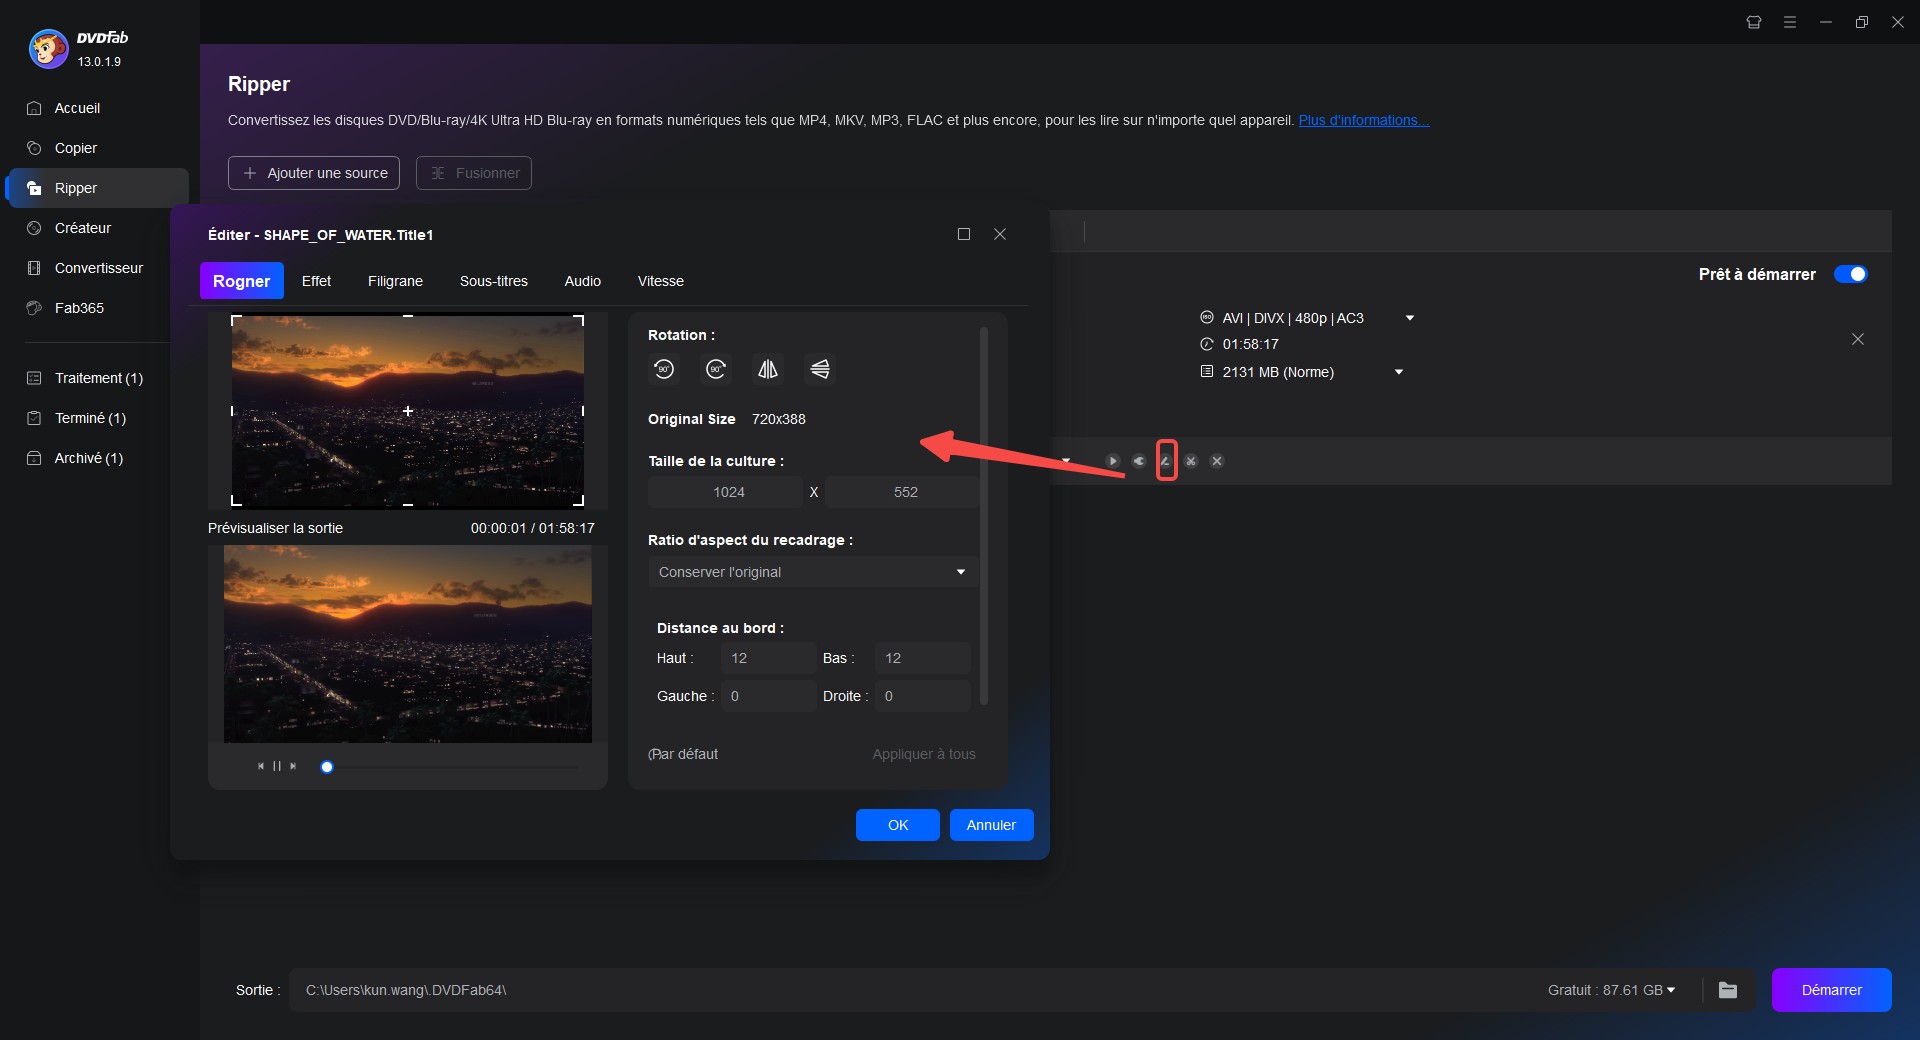Viewport: 1920px width, 1040px height.
Task: Click Appliquer à tous
Action: click(924, 754)
